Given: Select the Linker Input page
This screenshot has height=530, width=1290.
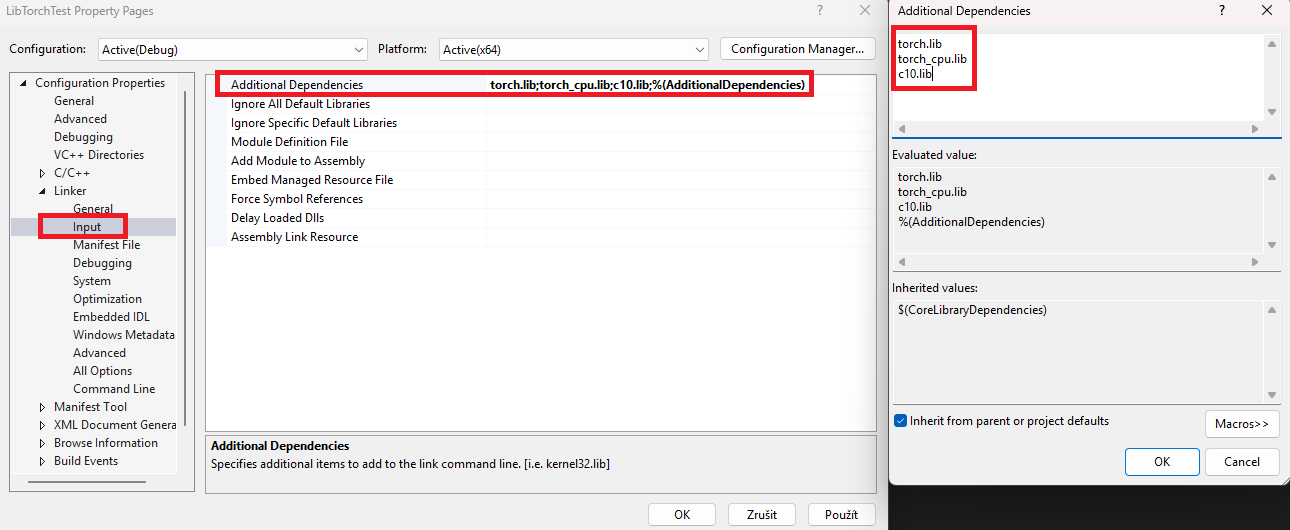Looking at the screenshot, I should tap(87, 227).
